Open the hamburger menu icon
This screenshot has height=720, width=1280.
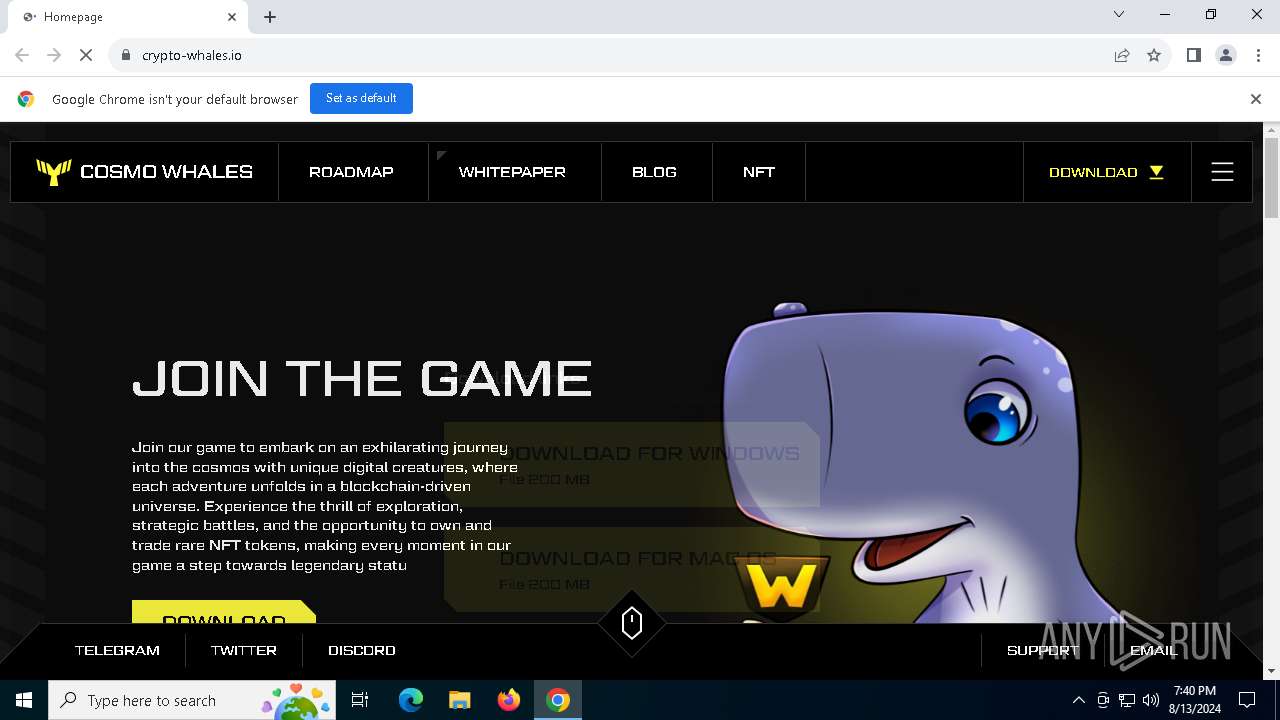click(1222, 172)
